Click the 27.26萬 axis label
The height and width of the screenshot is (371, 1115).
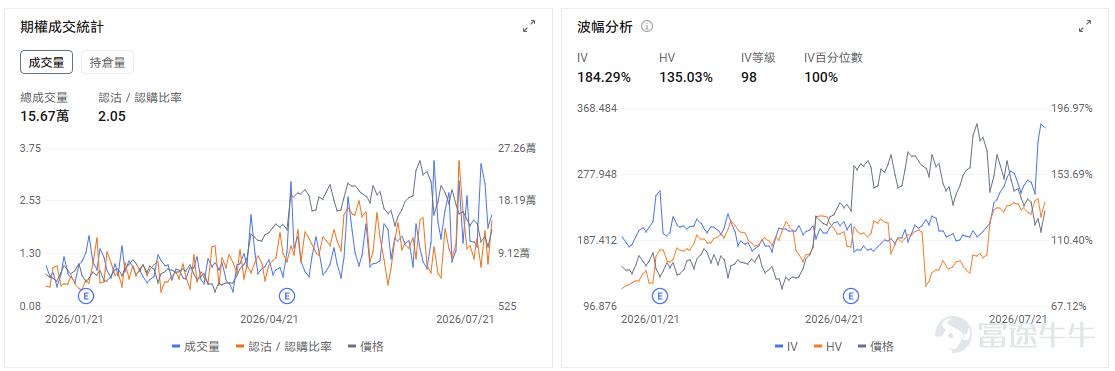tap(516, 149)
